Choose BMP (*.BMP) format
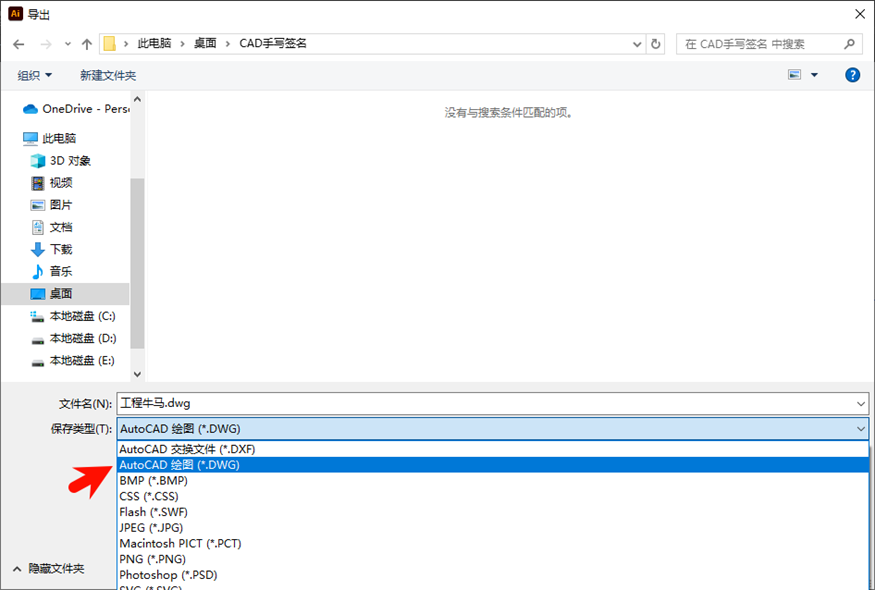The height and width of the screenshot is (590, 875). point(493,480)
